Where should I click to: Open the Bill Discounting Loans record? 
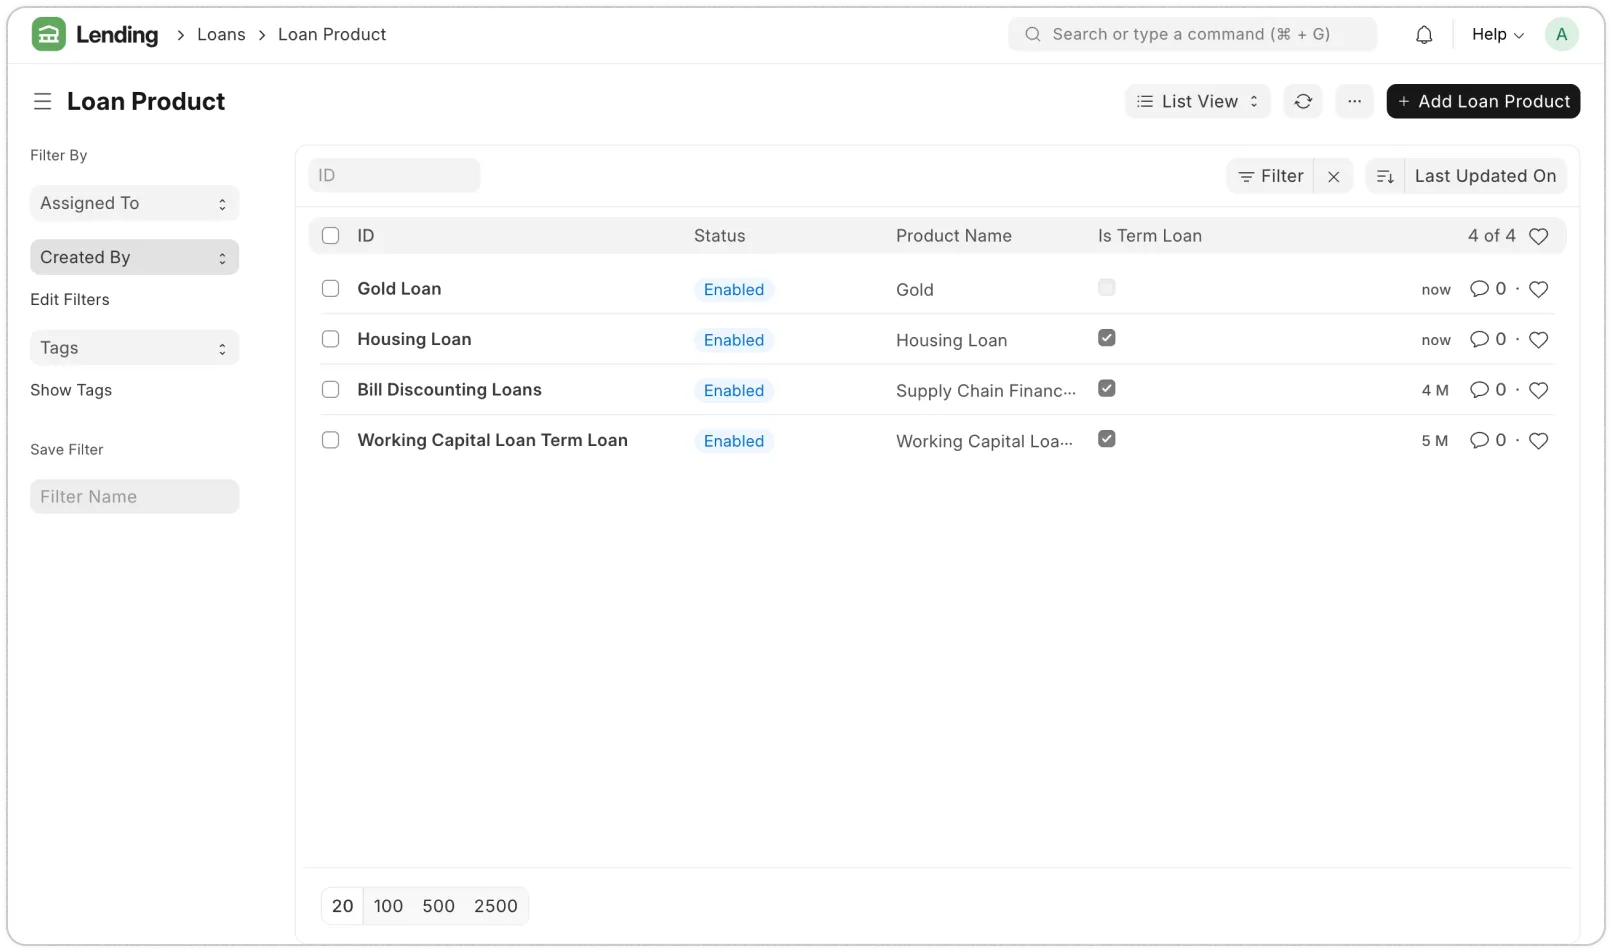448,389
